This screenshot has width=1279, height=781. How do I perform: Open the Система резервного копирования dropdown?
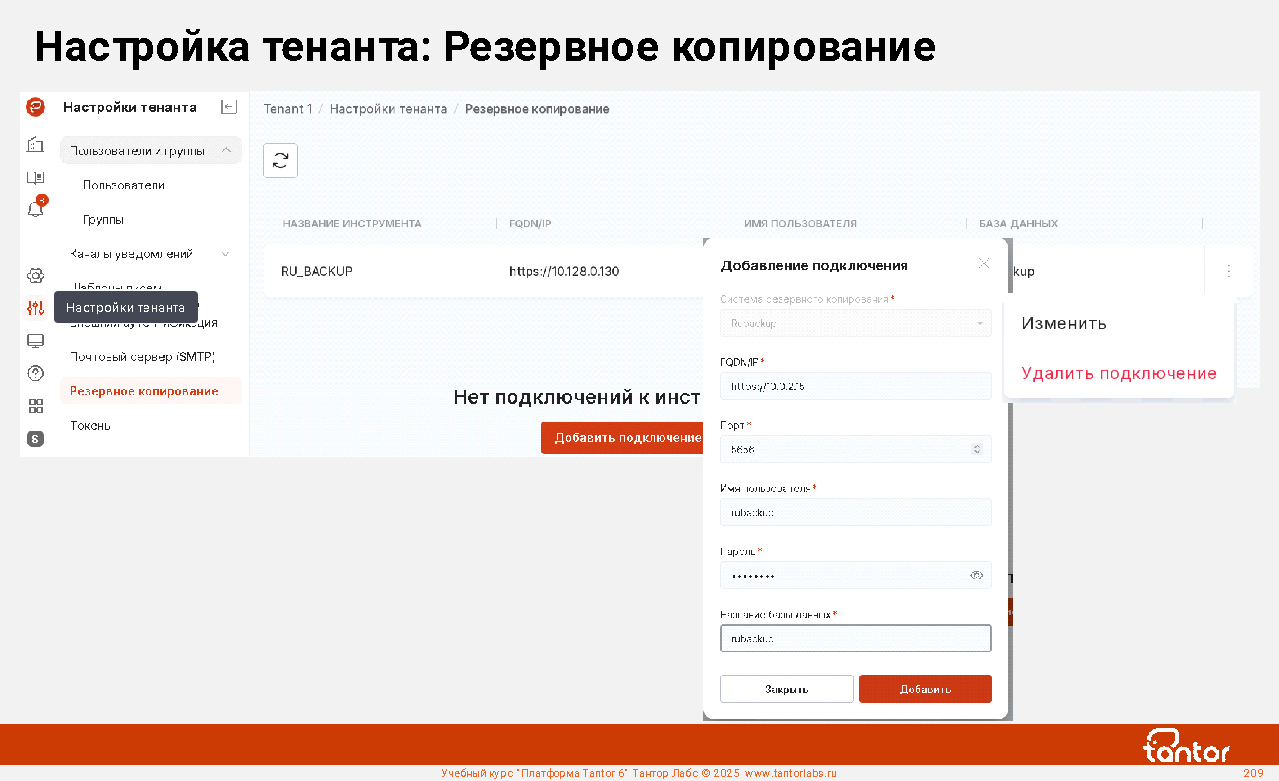pos(855,323)
